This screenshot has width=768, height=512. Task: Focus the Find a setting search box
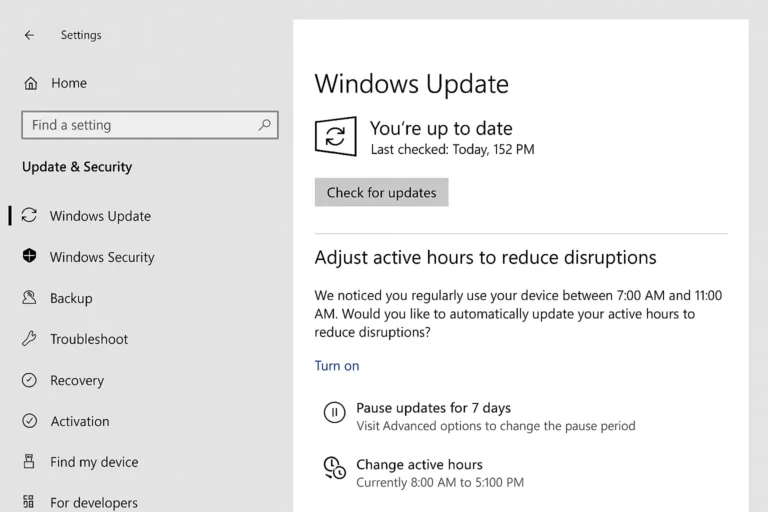[x=140, y=125]
